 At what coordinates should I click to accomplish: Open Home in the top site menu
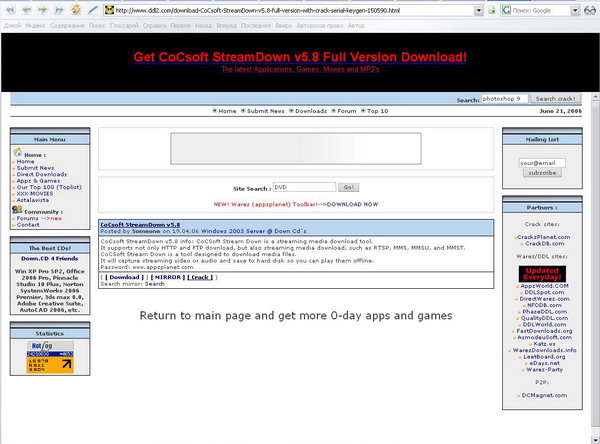[x=227, y=111]
